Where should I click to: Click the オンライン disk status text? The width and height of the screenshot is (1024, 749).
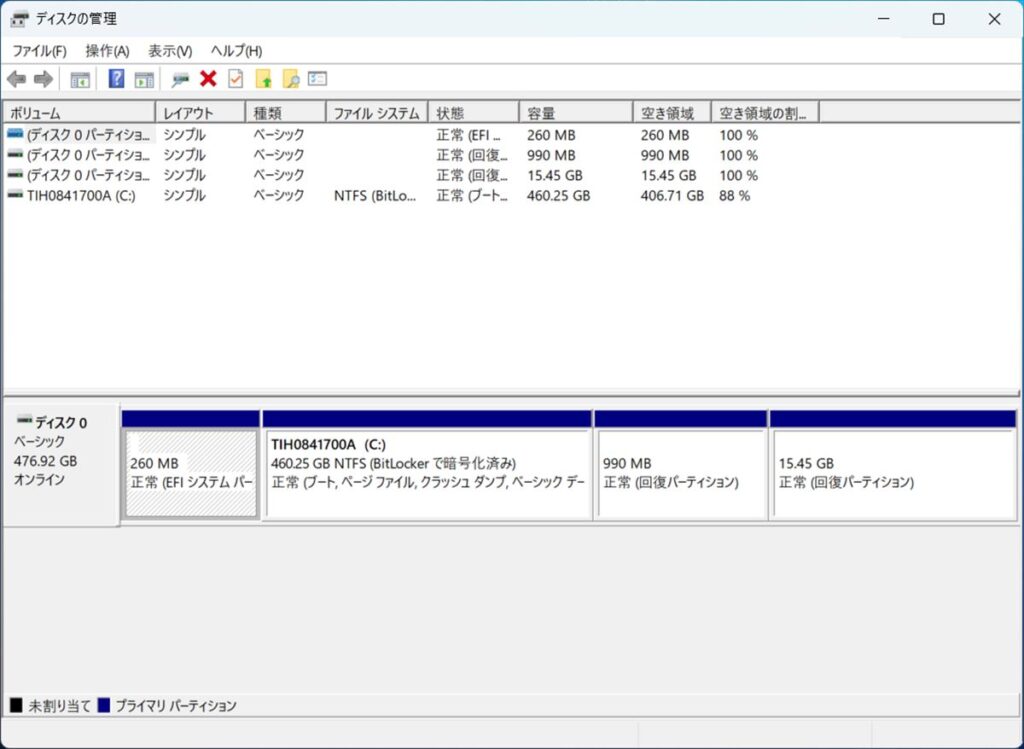(39, 480)
